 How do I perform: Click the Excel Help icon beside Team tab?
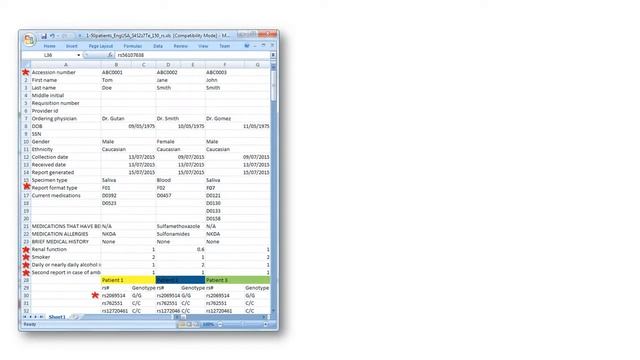coord(247,46)
